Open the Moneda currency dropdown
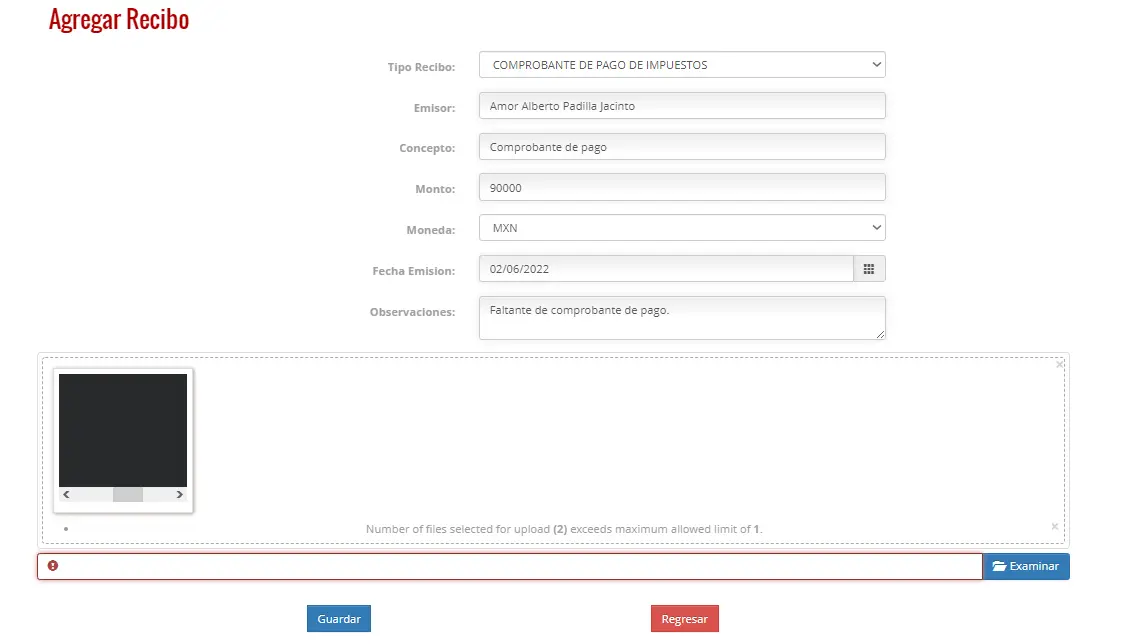The width and height of the screenshot is (1124, 644). pyautogui.click(x=682, y=228)
